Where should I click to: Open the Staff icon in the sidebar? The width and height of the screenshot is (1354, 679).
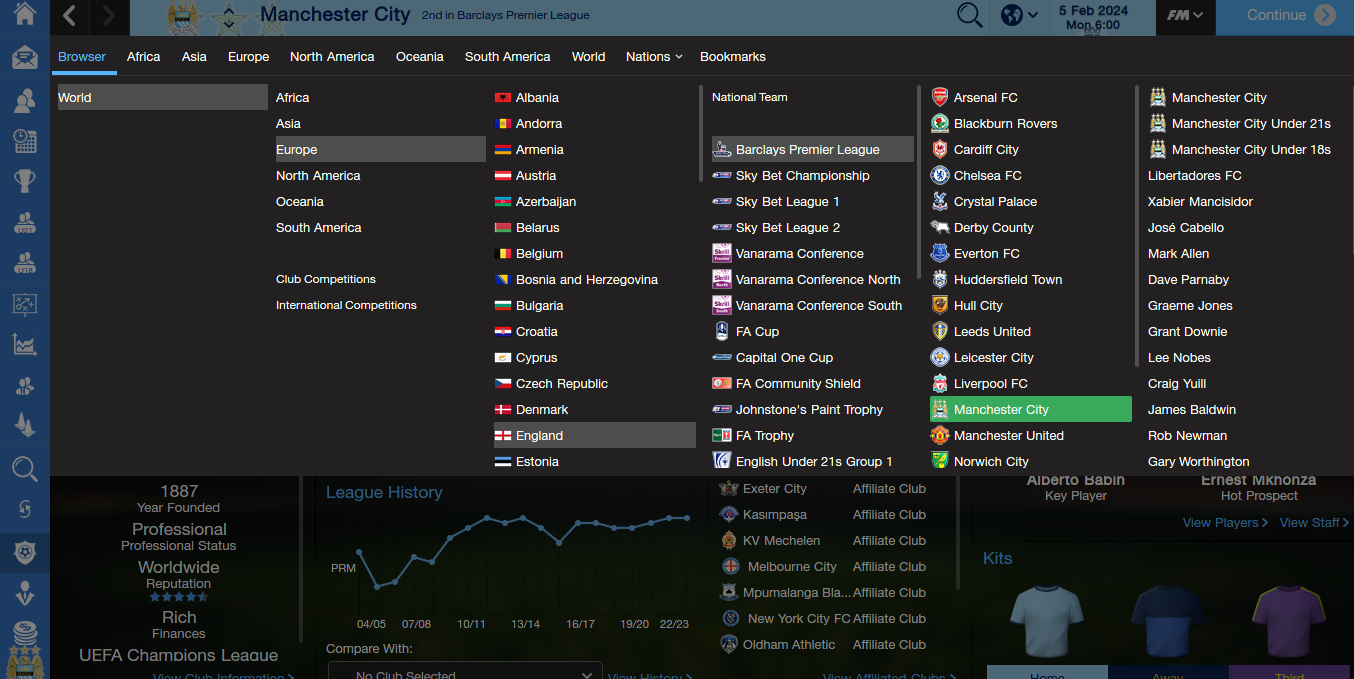(25, 386)
